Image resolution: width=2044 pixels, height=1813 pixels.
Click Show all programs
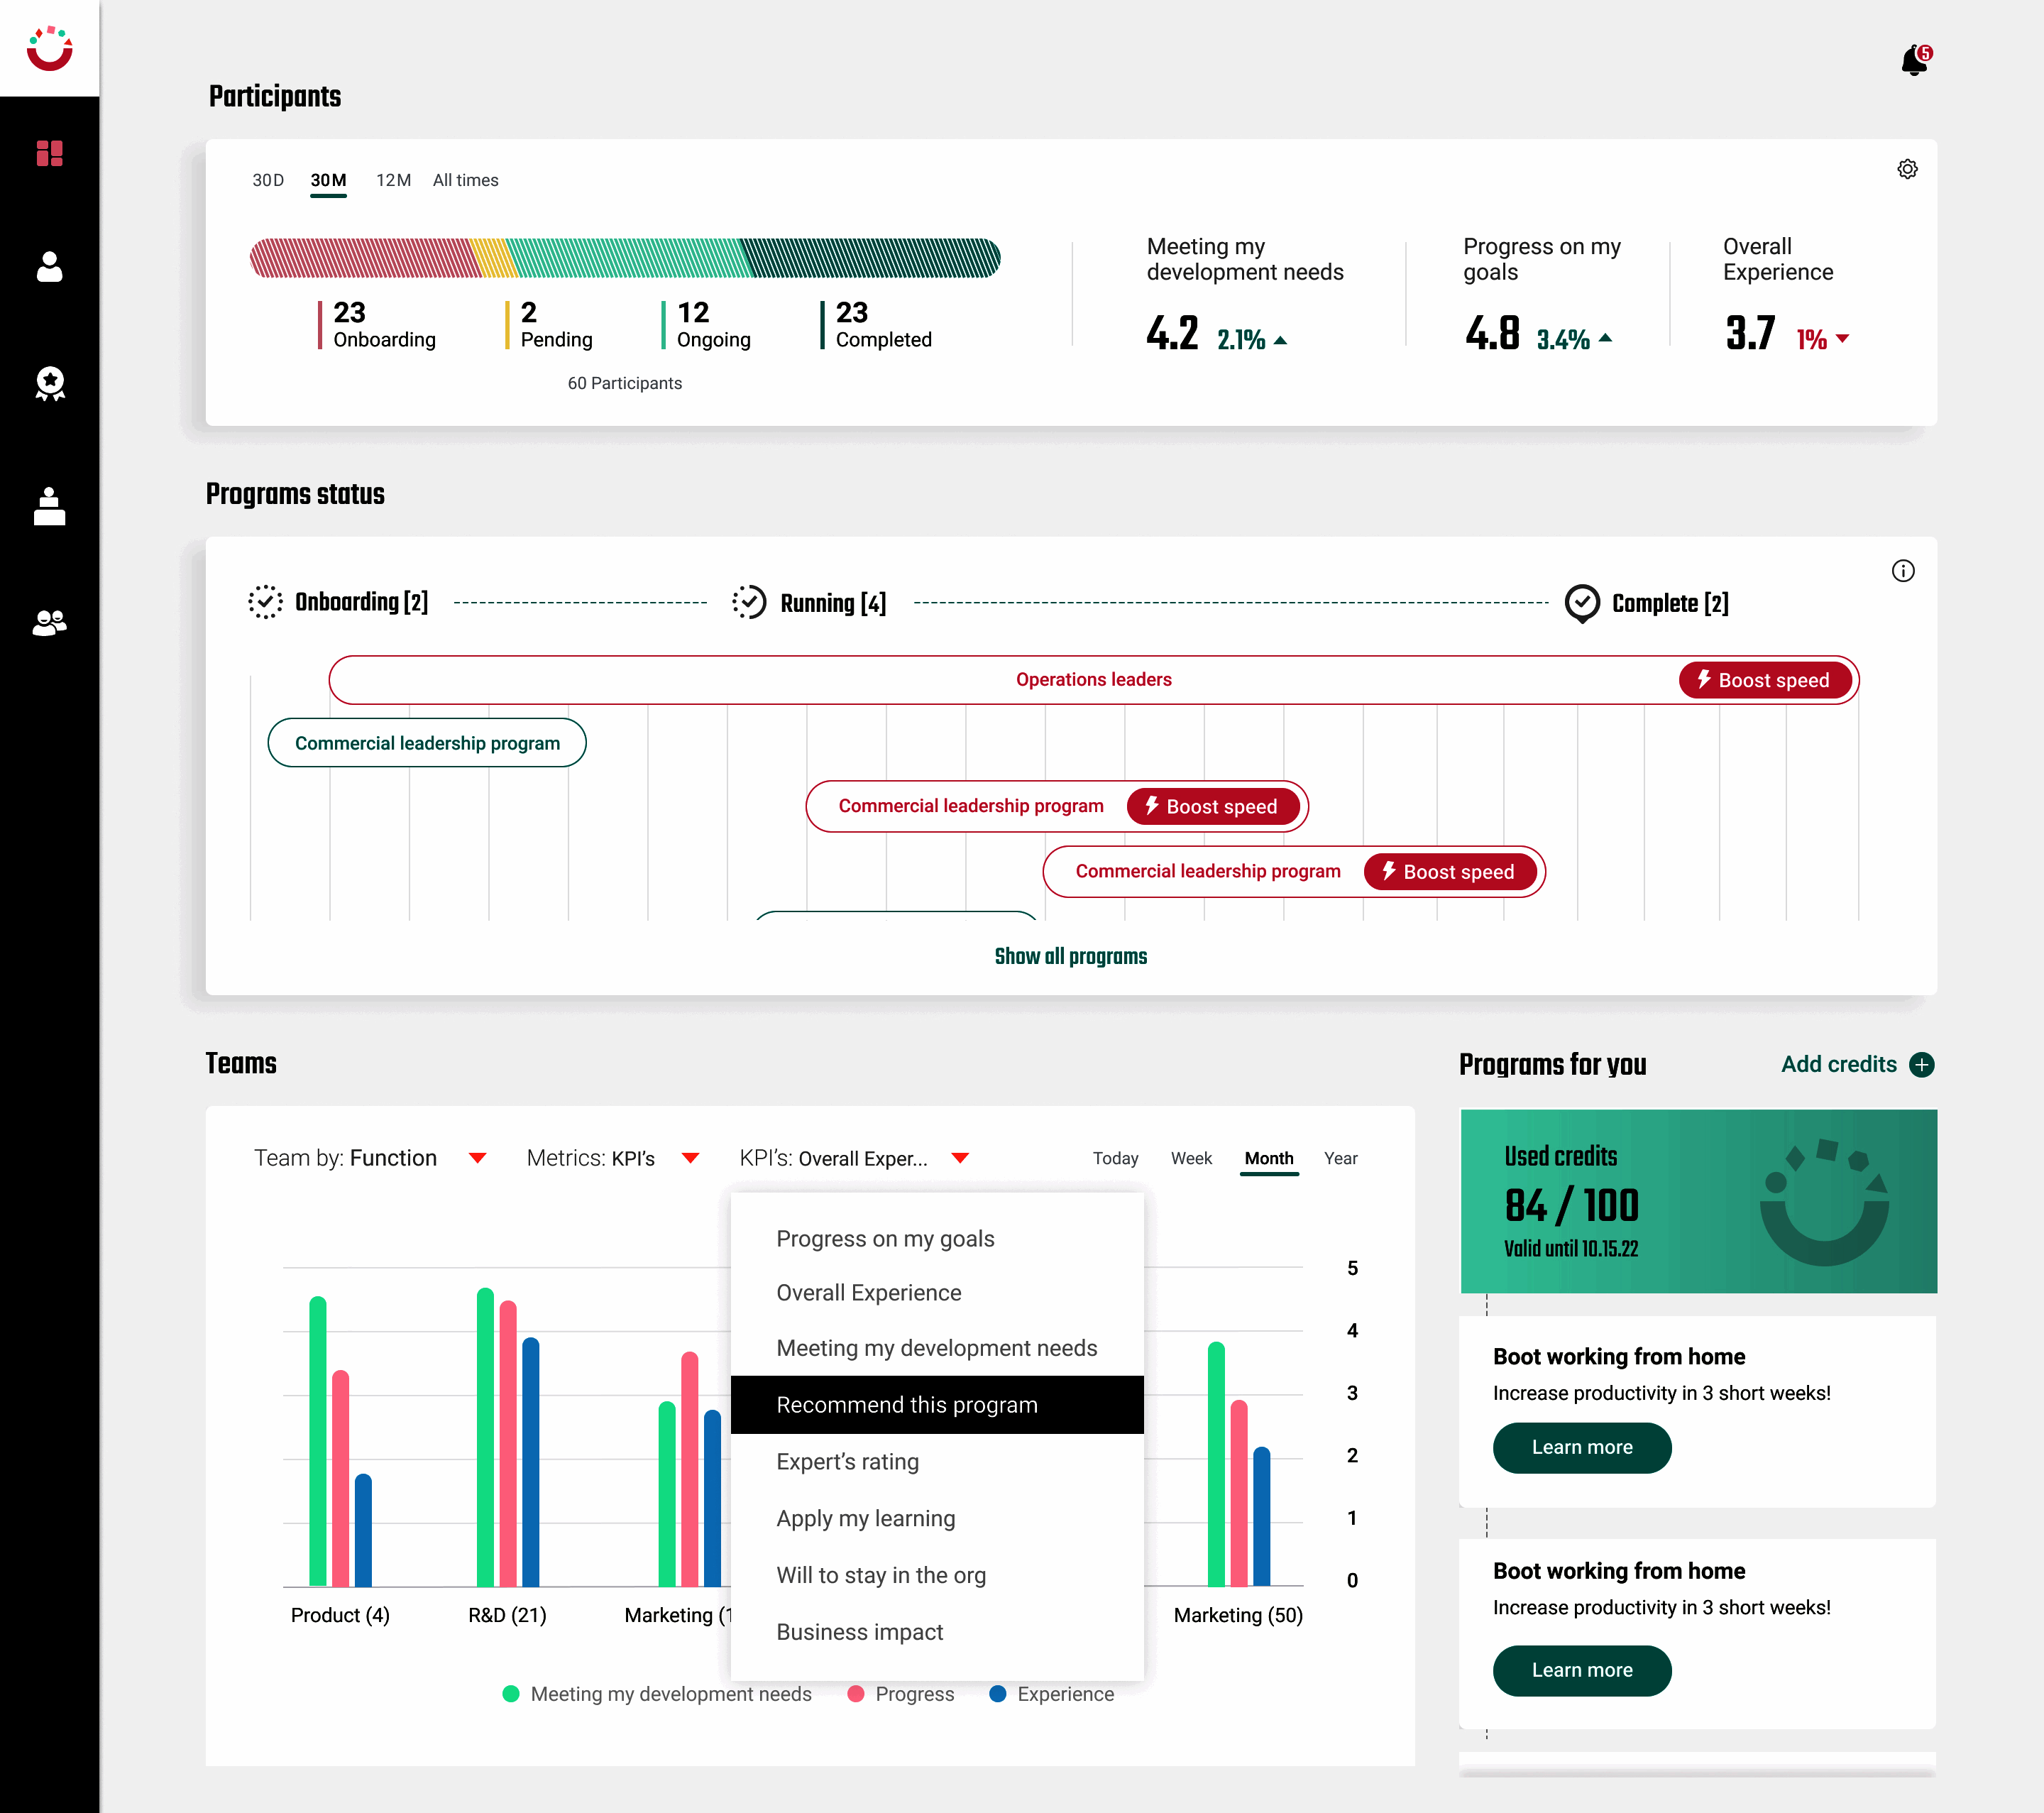click(1071, 956)
